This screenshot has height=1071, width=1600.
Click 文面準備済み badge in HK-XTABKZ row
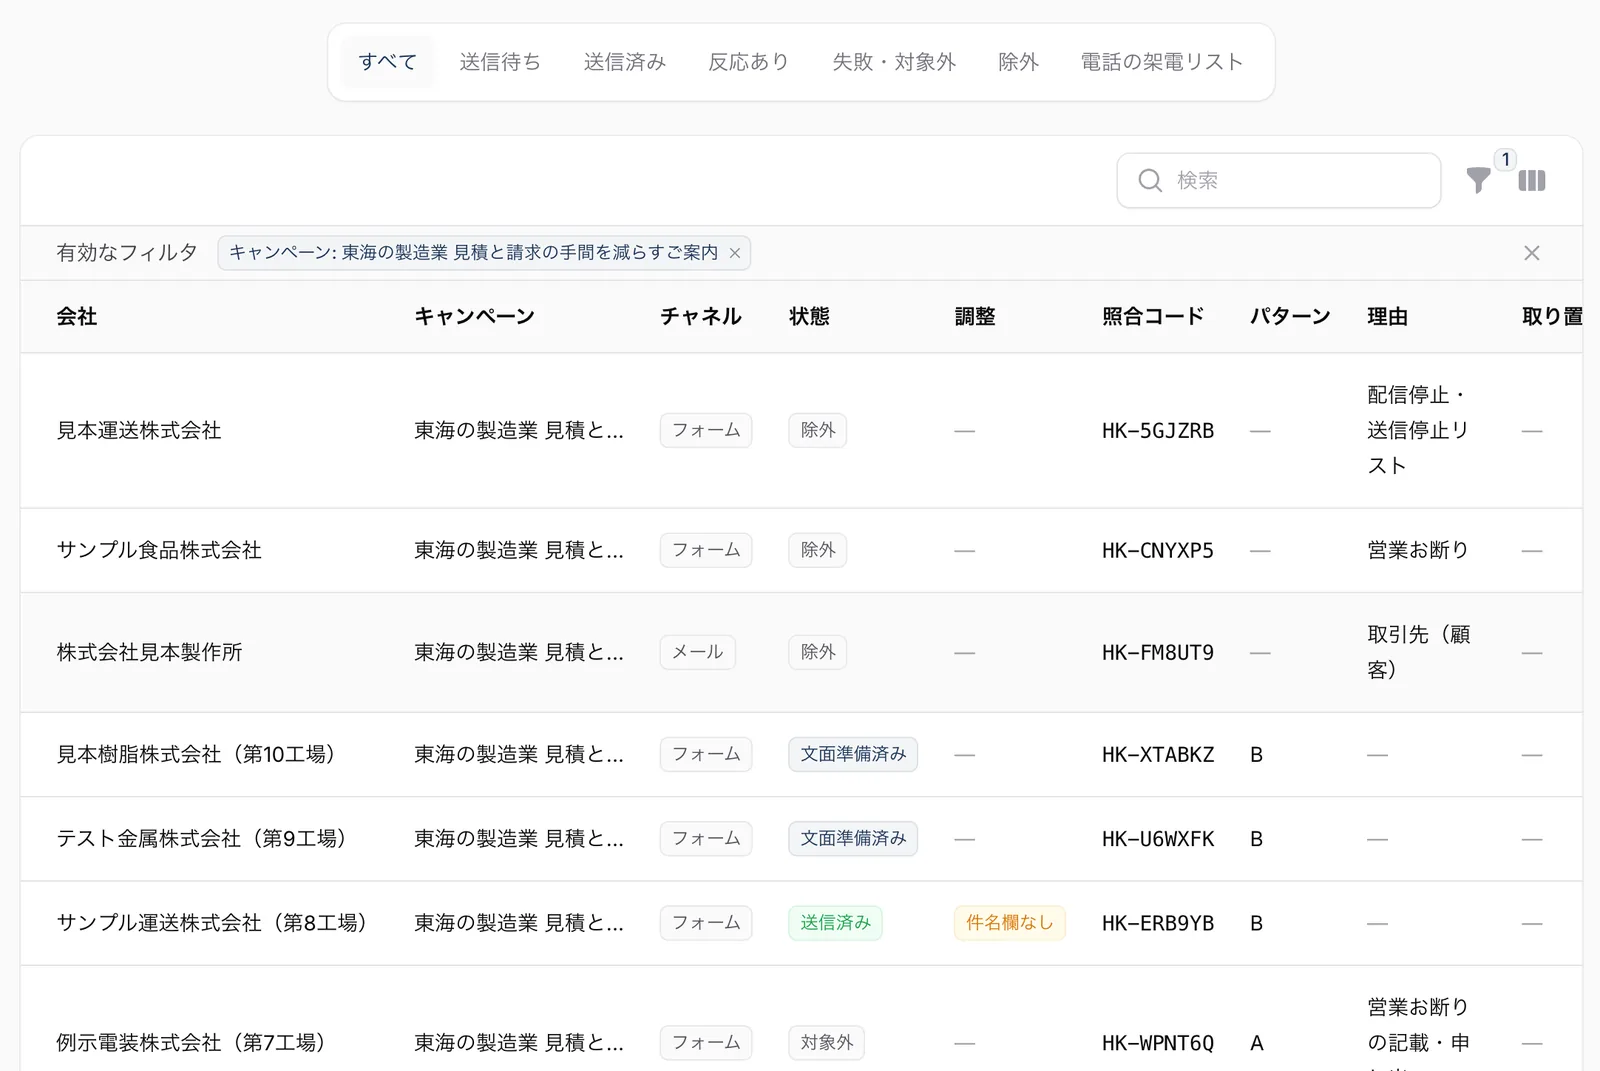coord(853,754)
